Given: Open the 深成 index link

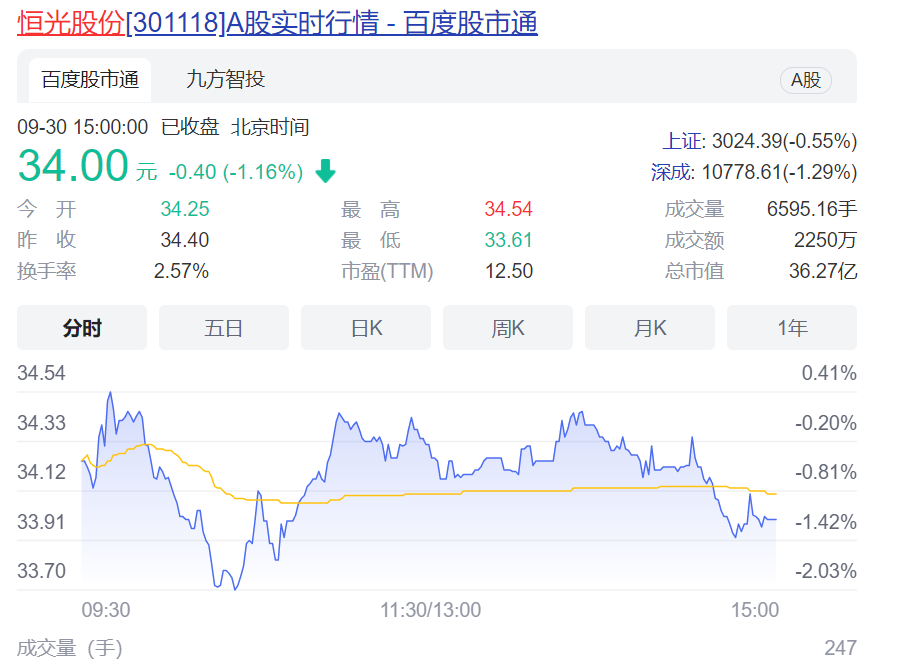Looking at the screenshot, I should [672, 172].
